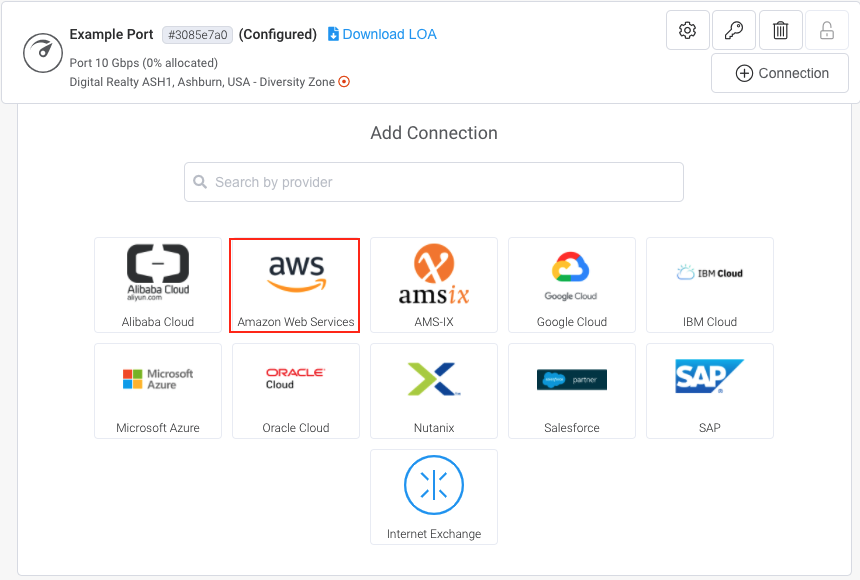
Task: Click the service key icon
Action: [x=734, y=30]
